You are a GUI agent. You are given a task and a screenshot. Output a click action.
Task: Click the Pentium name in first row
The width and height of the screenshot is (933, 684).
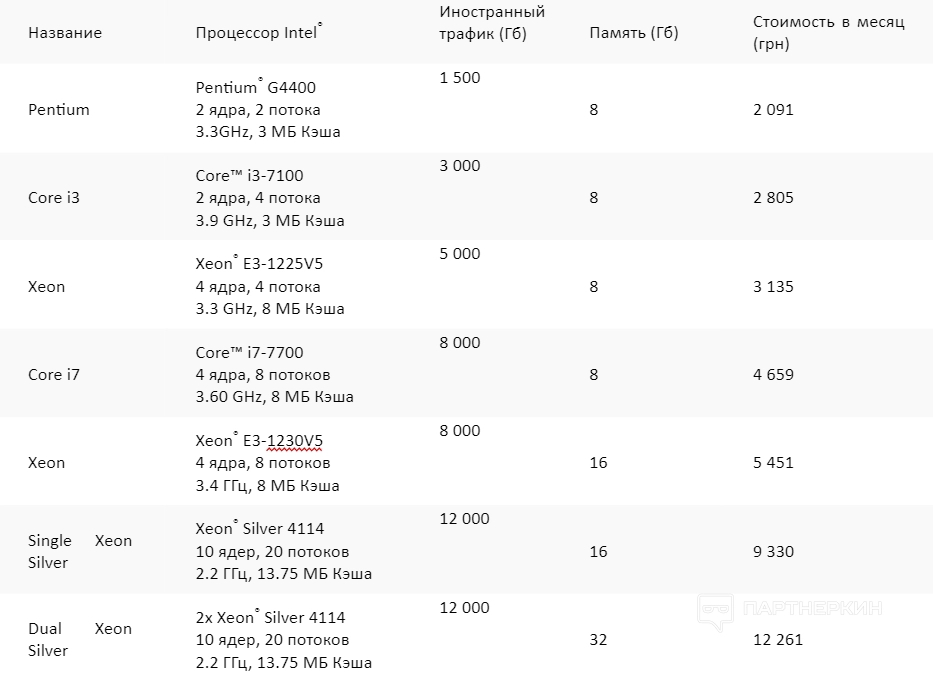[59, 110]
